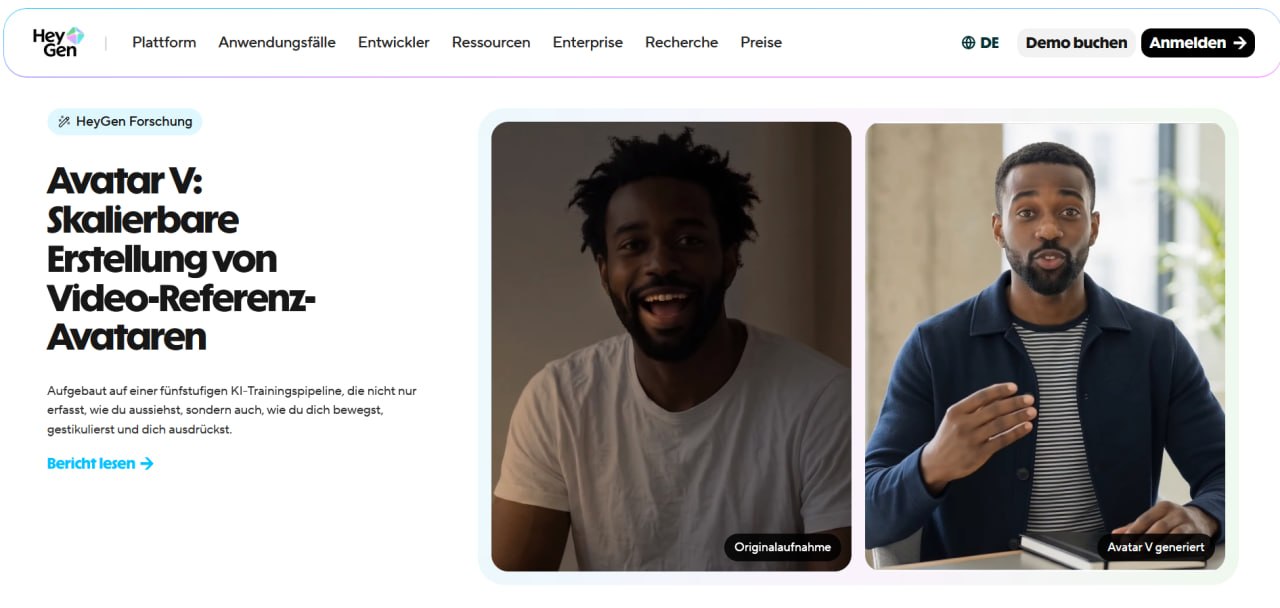This screenshot has width=1280, height=608.
Task: Click the globe language icon
Action: click(x=968, y=43)
